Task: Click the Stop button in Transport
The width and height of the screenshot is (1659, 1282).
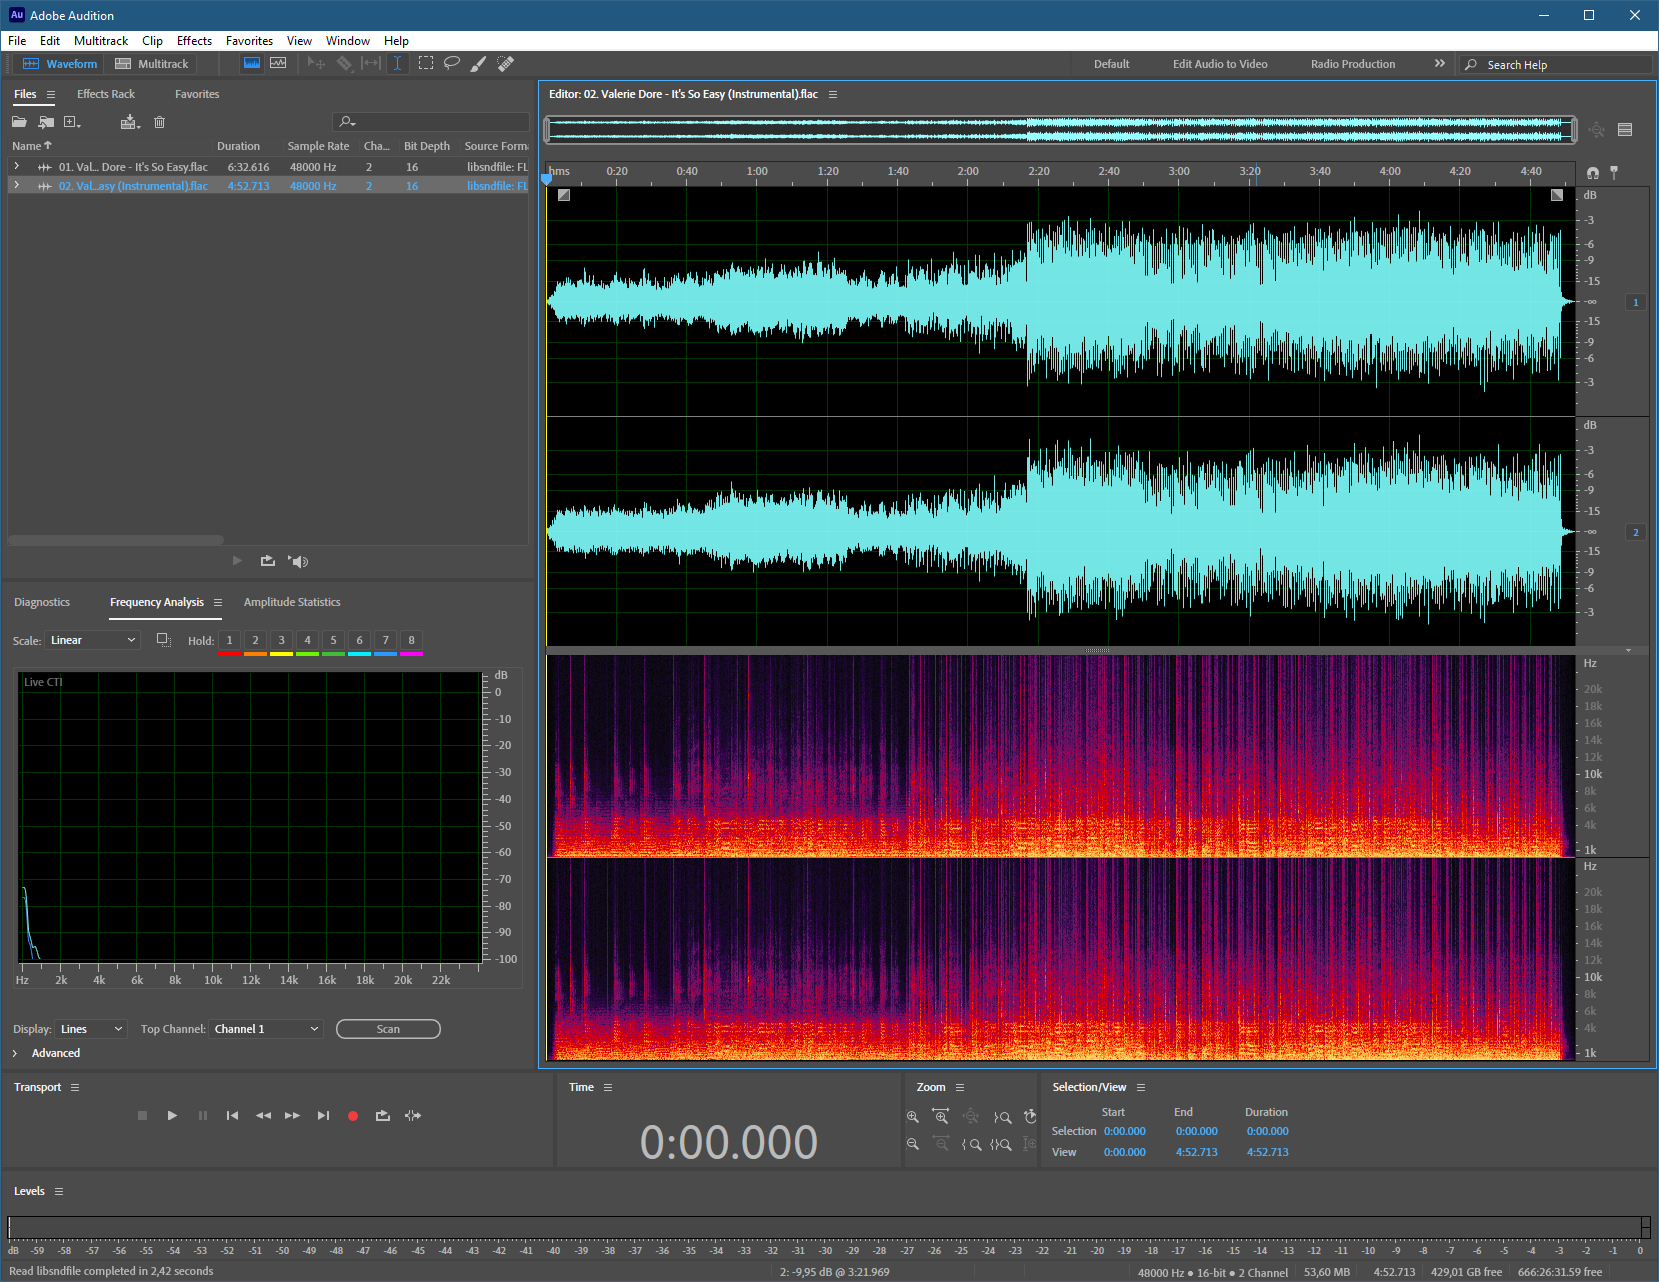Action: (x=142, y=1115)
